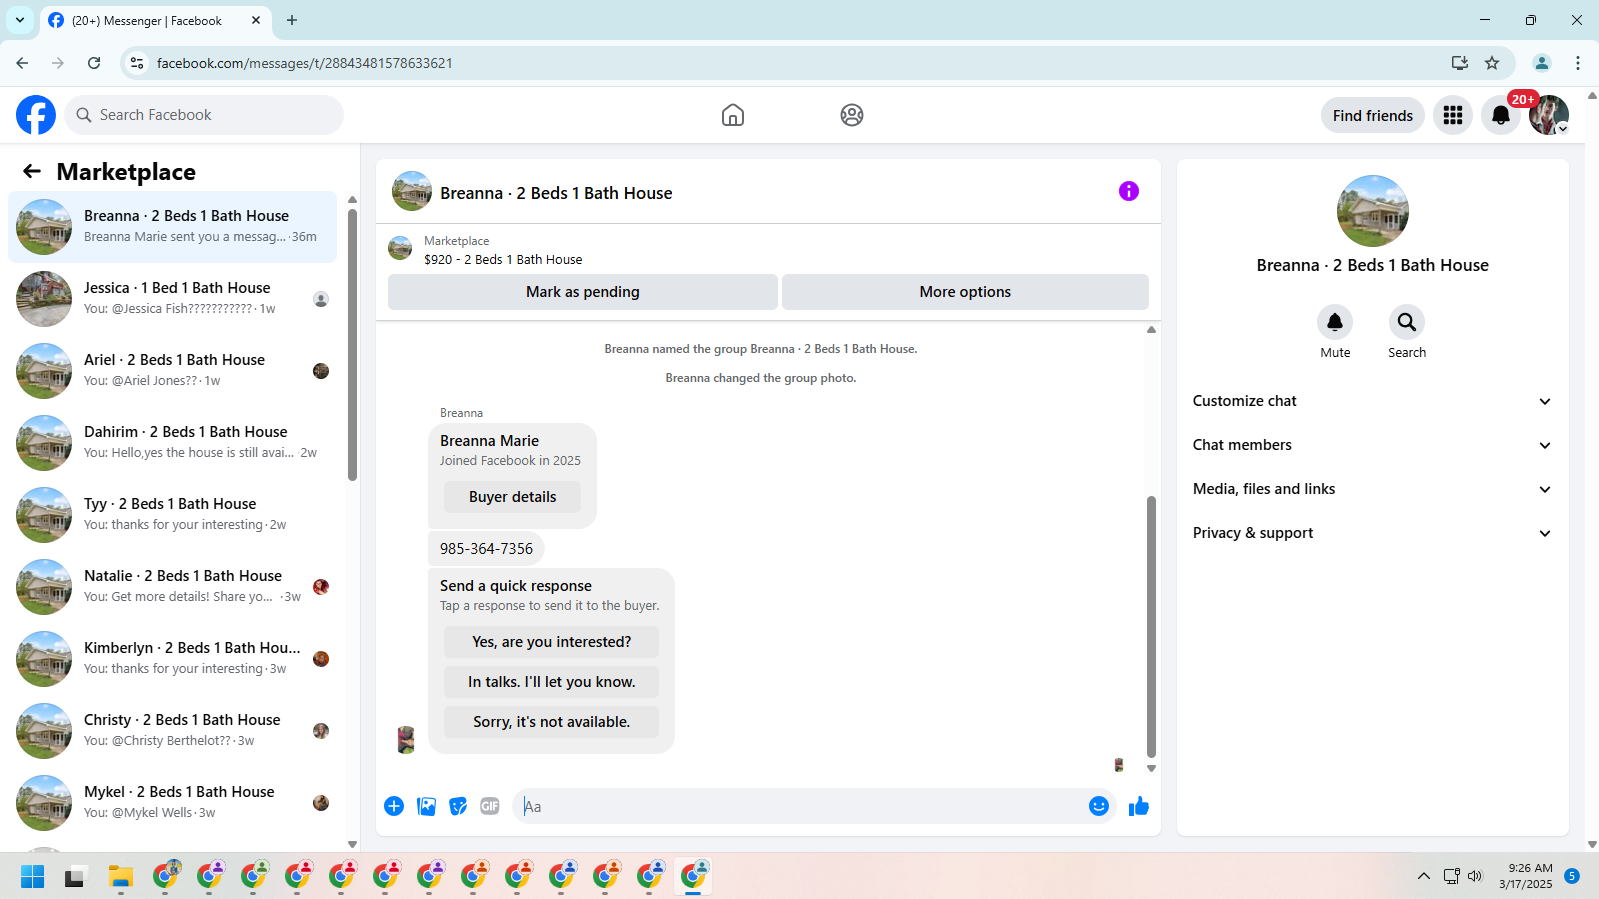Click More options button
The width and height of the screenshot is (1599, 899).
tap(965, 292)
